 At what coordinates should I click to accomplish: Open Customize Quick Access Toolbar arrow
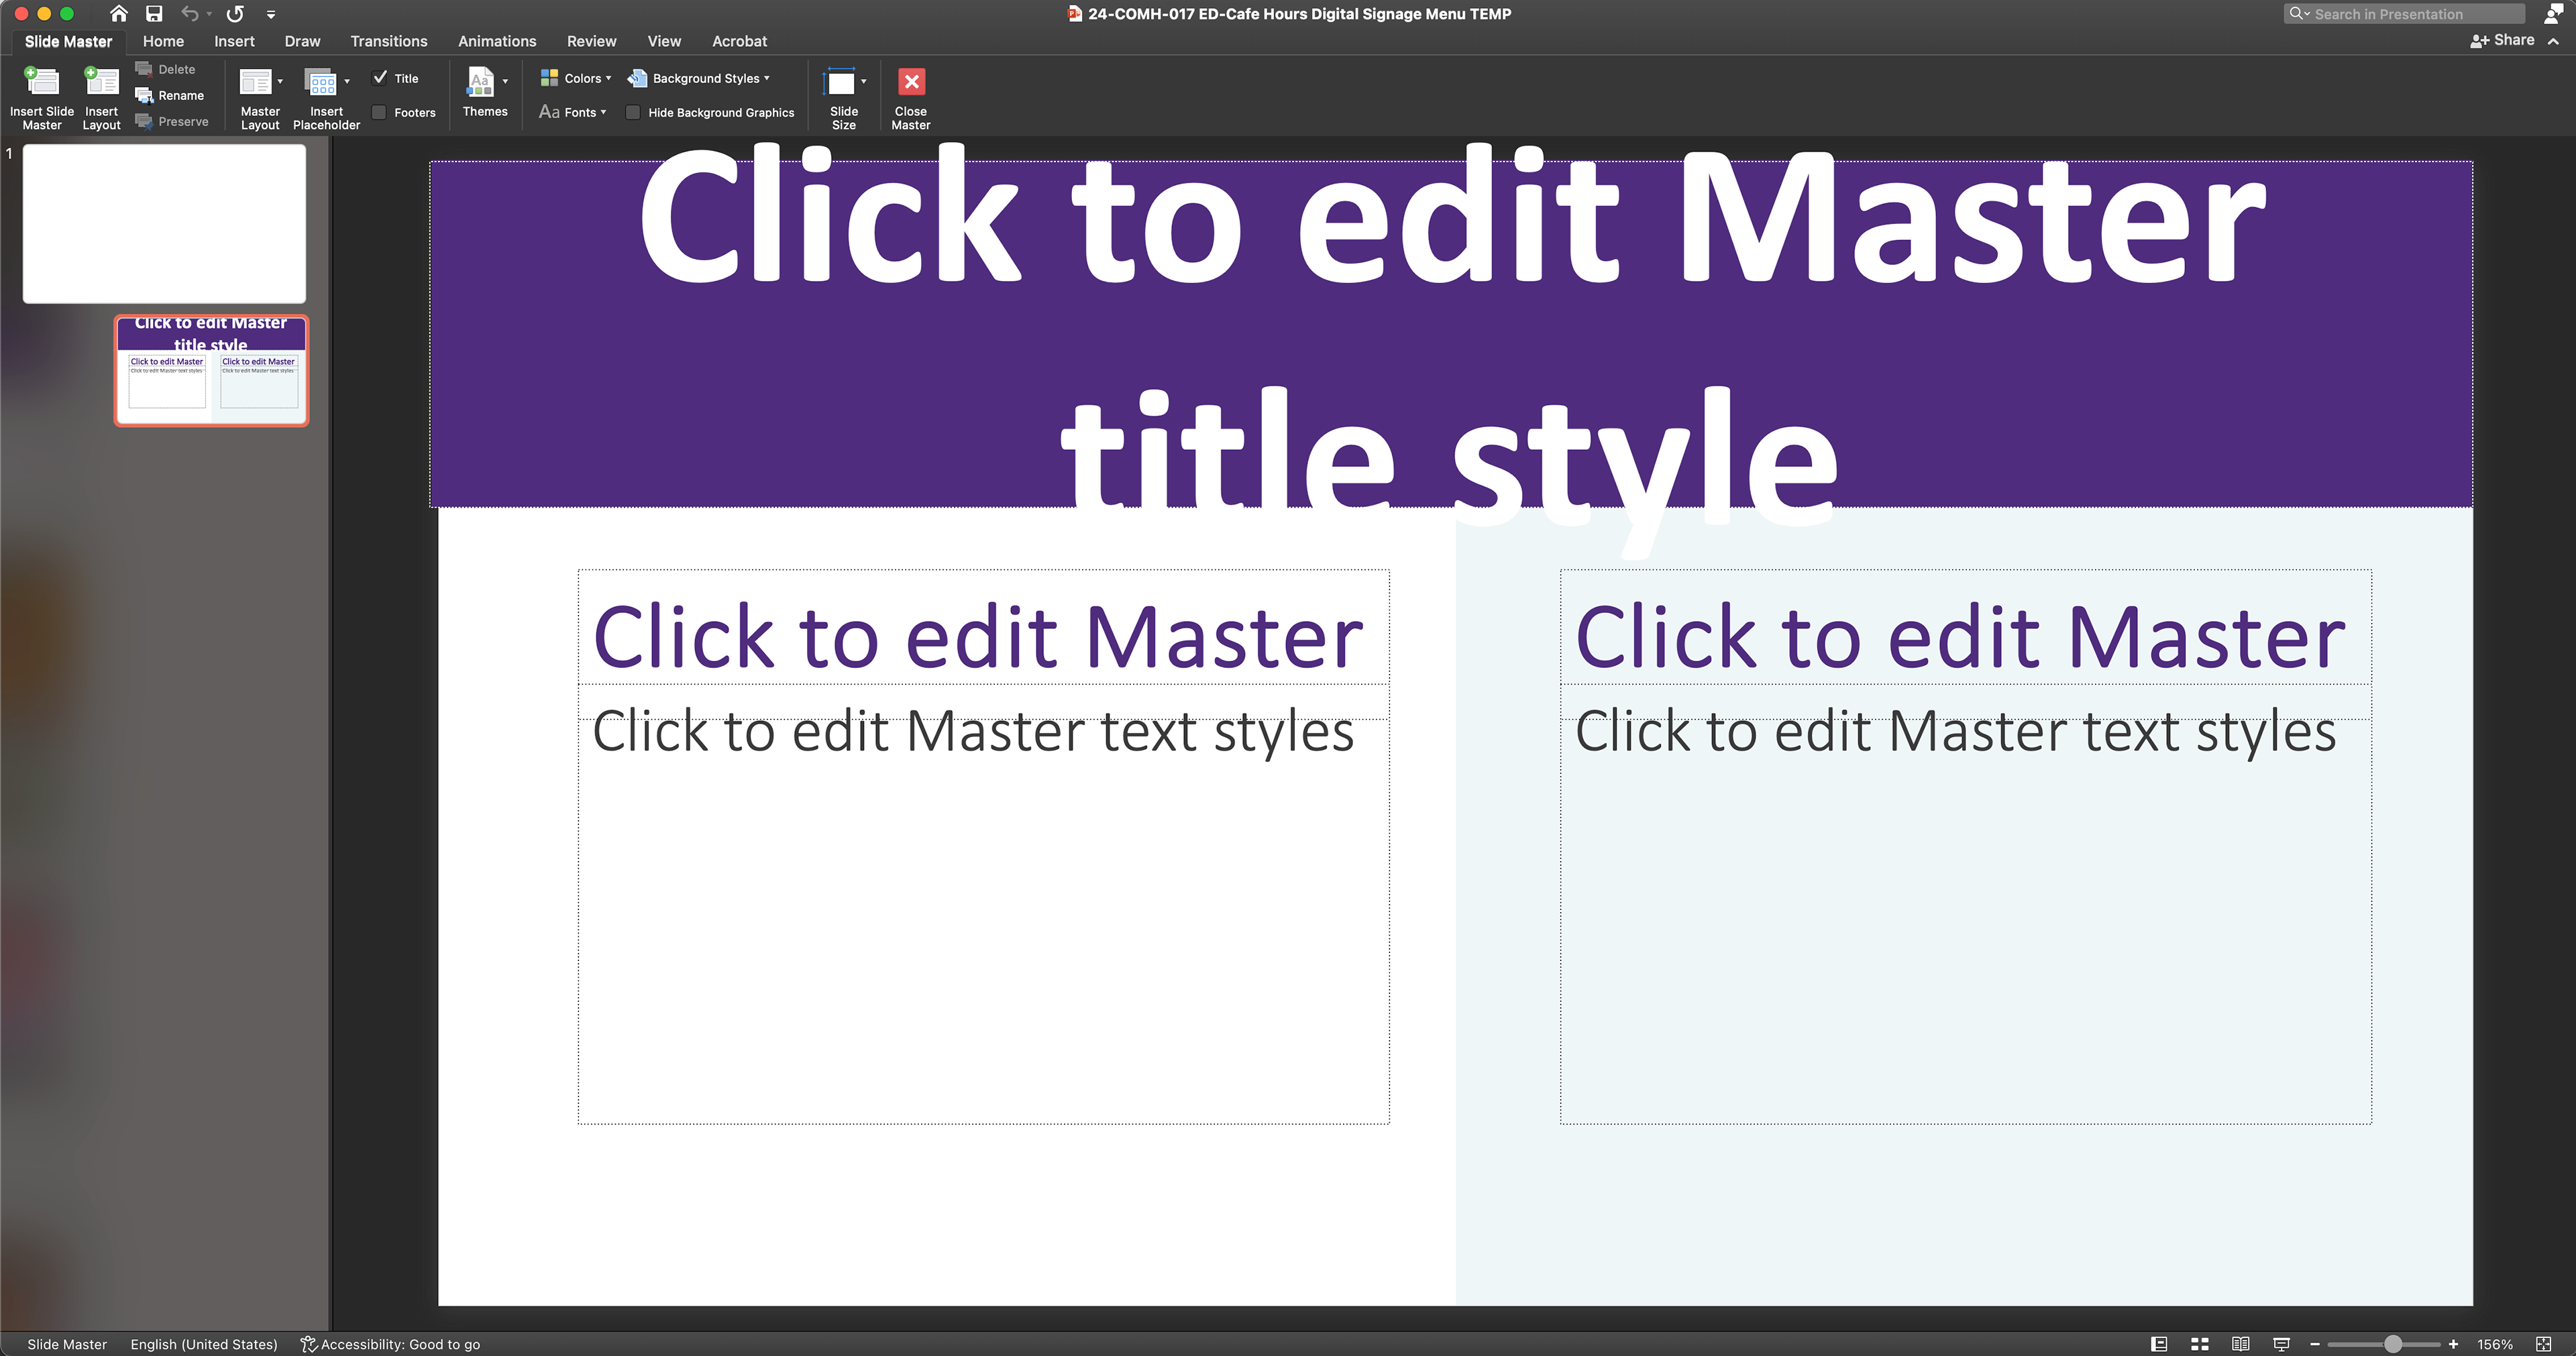[x=271, y=14]
